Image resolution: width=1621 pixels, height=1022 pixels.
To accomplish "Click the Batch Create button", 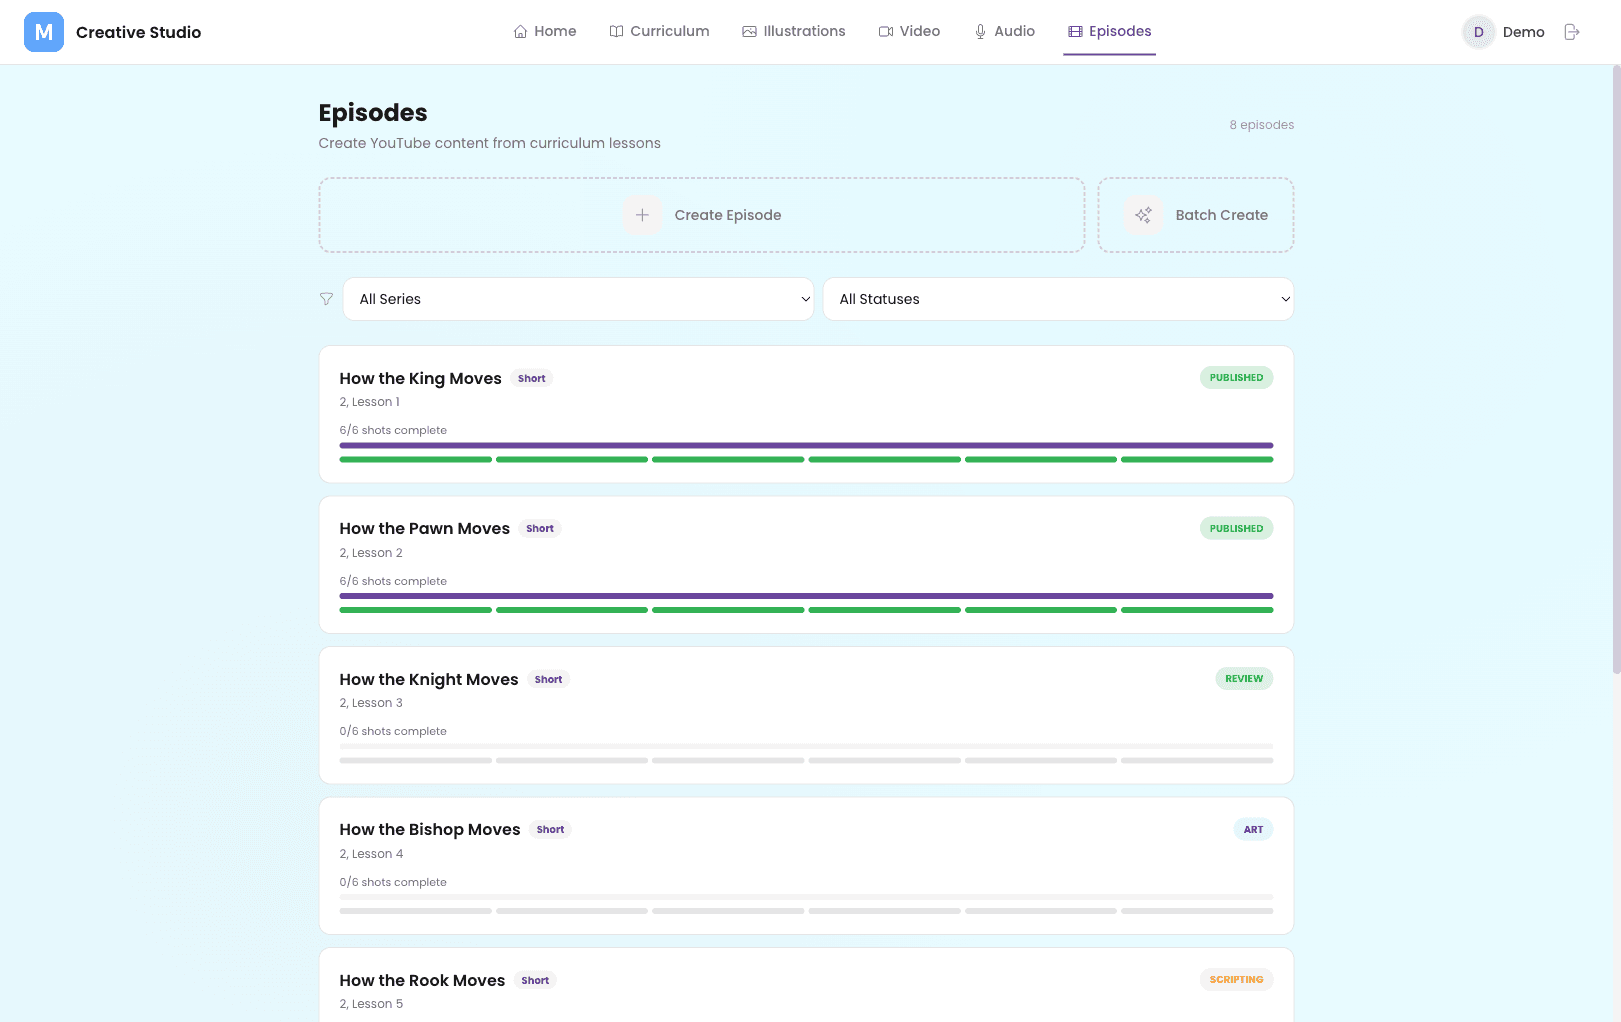I will pos(1196,215).
